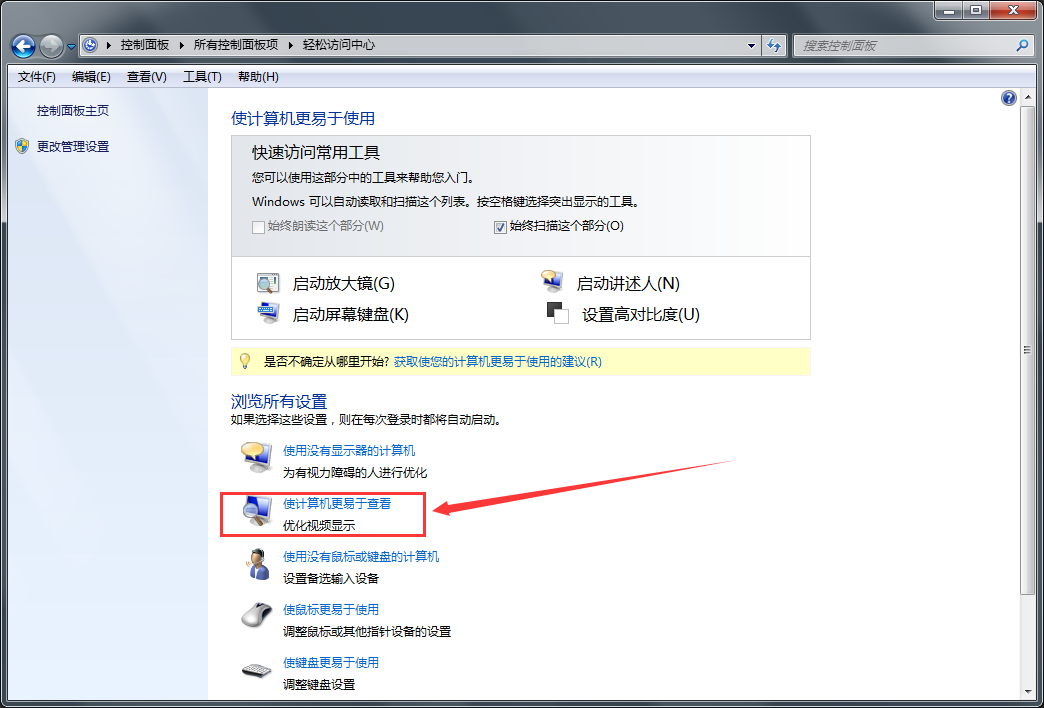Screen dimensions: 1044x708
Task: Click 调整鼠标或其他指针设备的设置 text
Action: 367,631
